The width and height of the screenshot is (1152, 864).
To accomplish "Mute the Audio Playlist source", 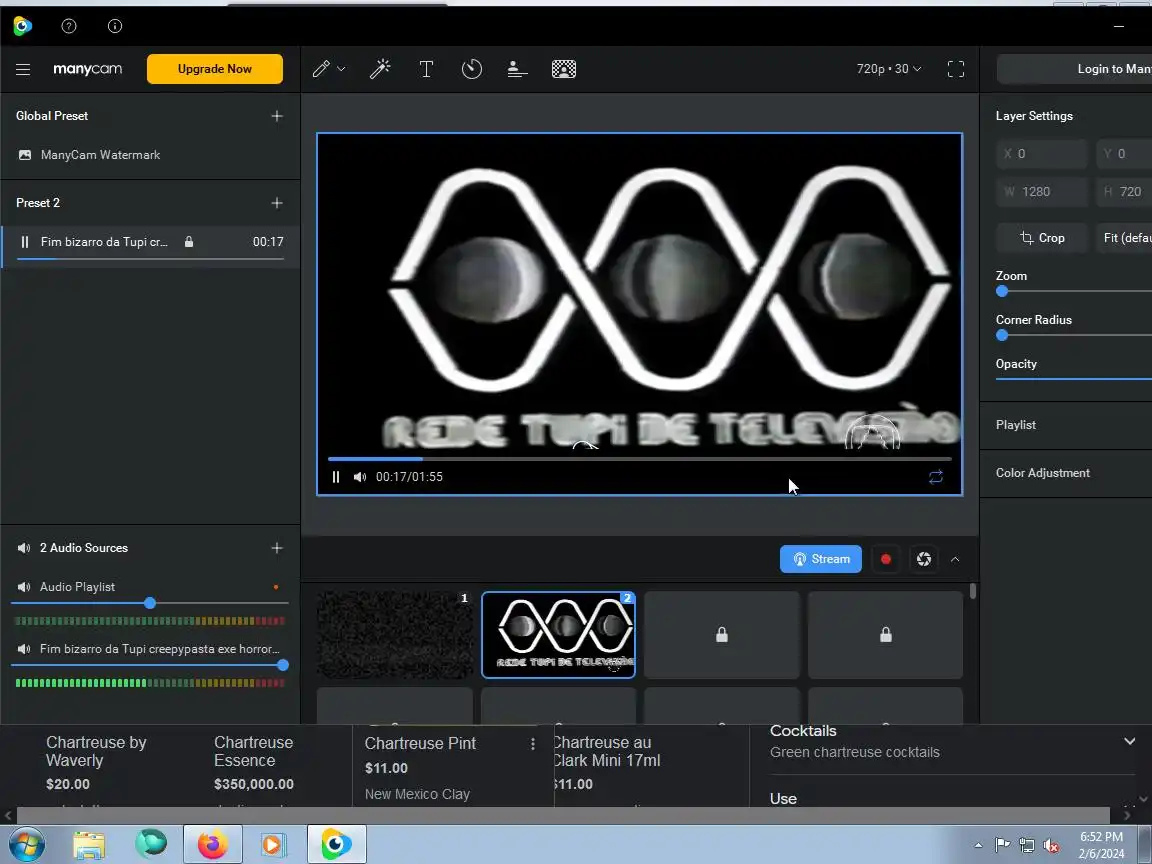I will pos(24,587).
